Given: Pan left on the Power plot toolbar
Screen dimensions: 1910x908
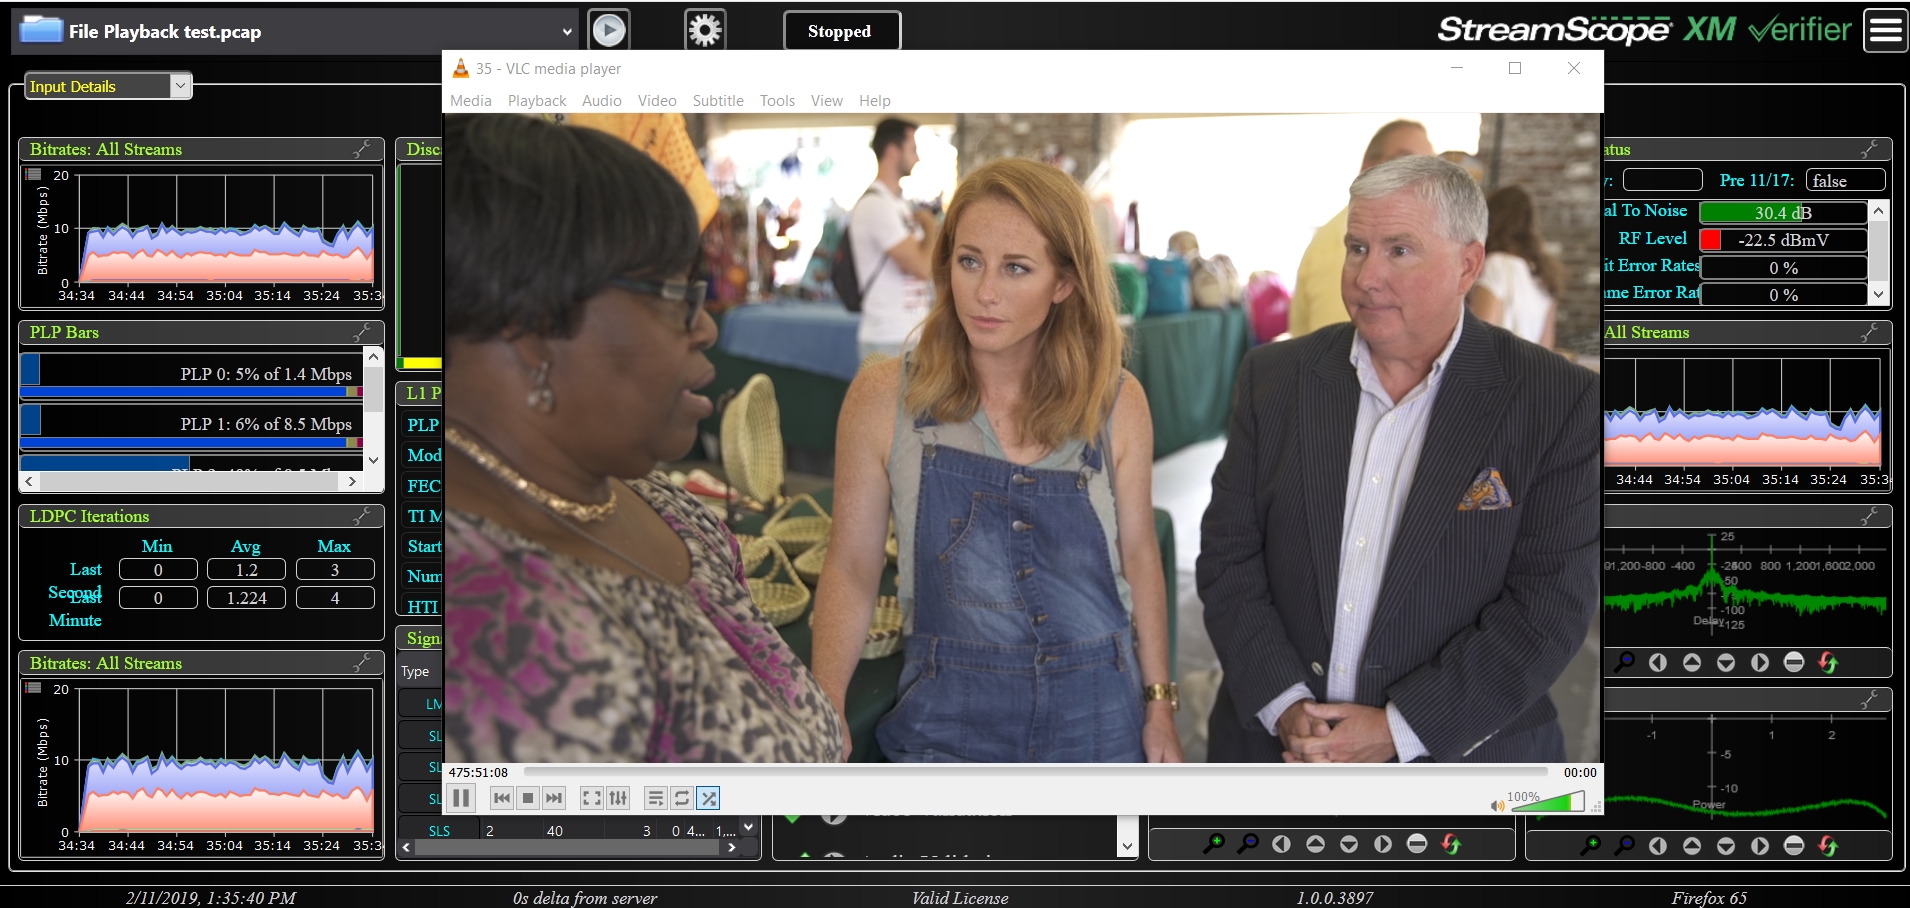Looking at the screenshot, I should pos(1658,845).
